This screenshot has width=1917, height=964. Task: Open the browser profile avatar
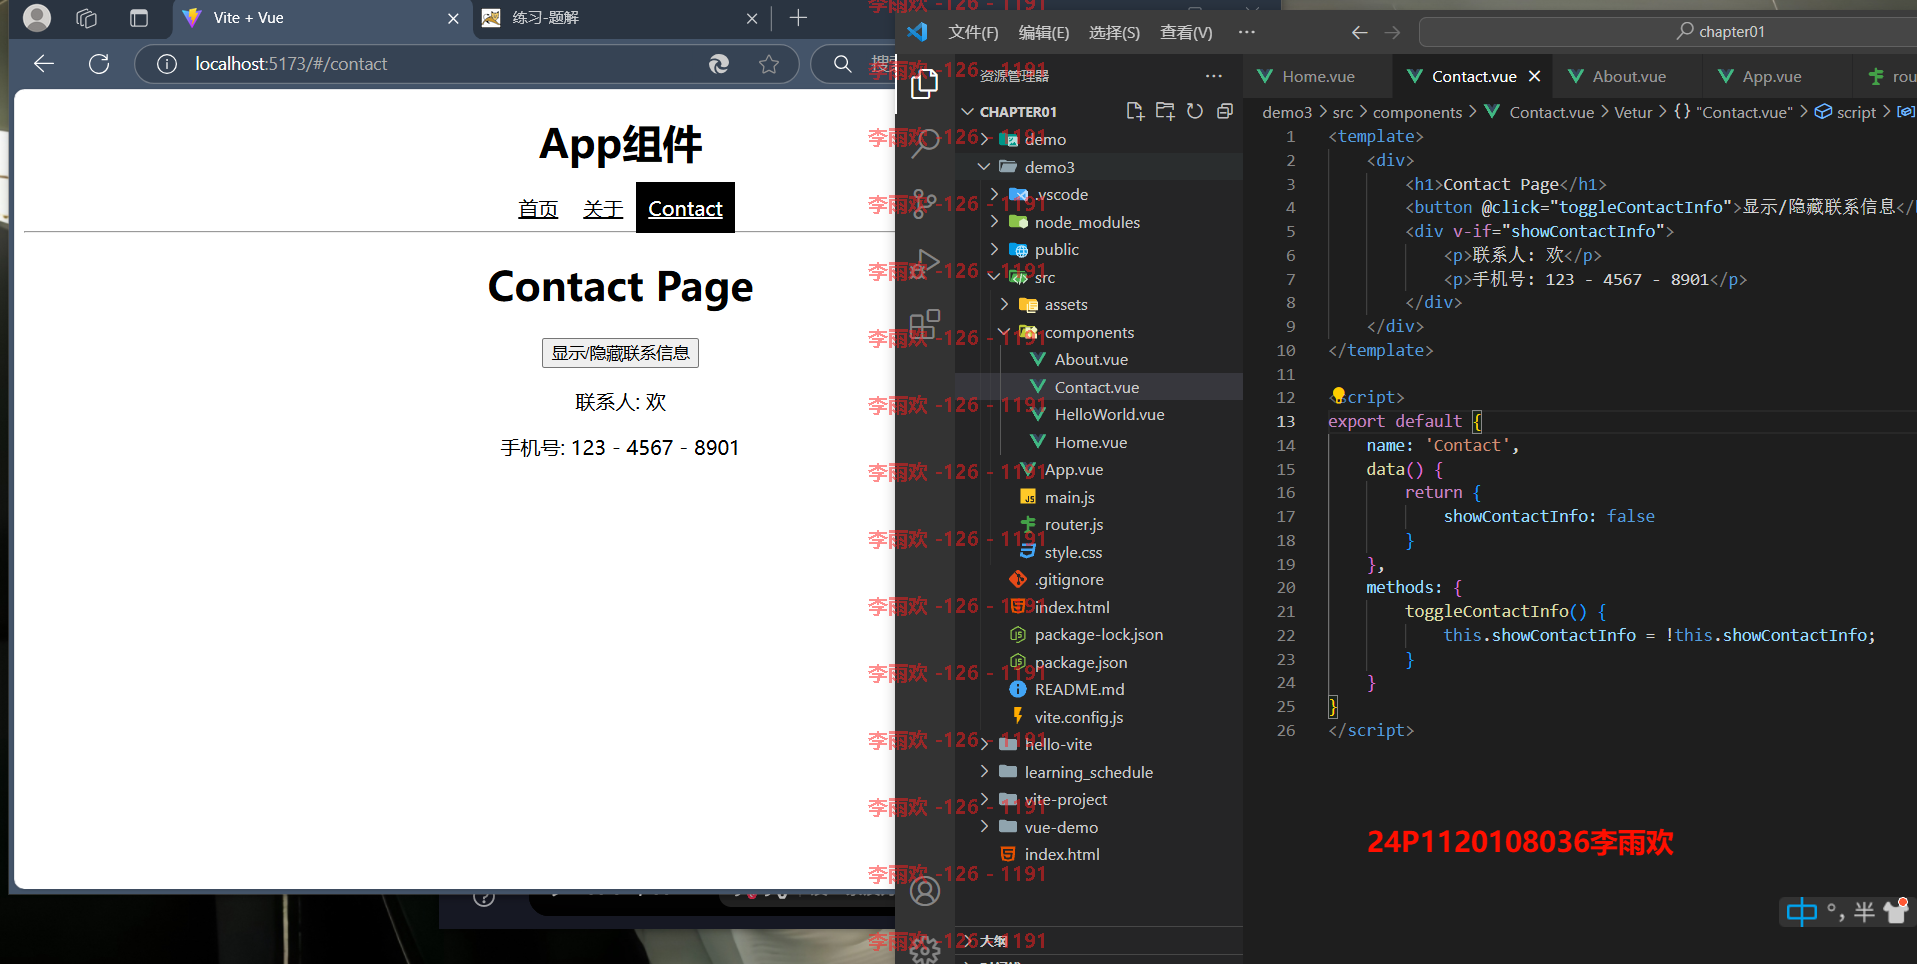click(x=37, y=18)
